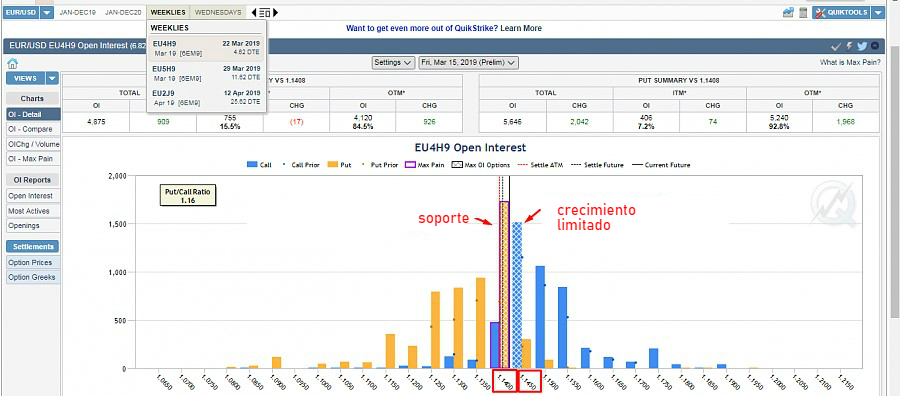Open the What is Max Pain? link

pos(850,63)
